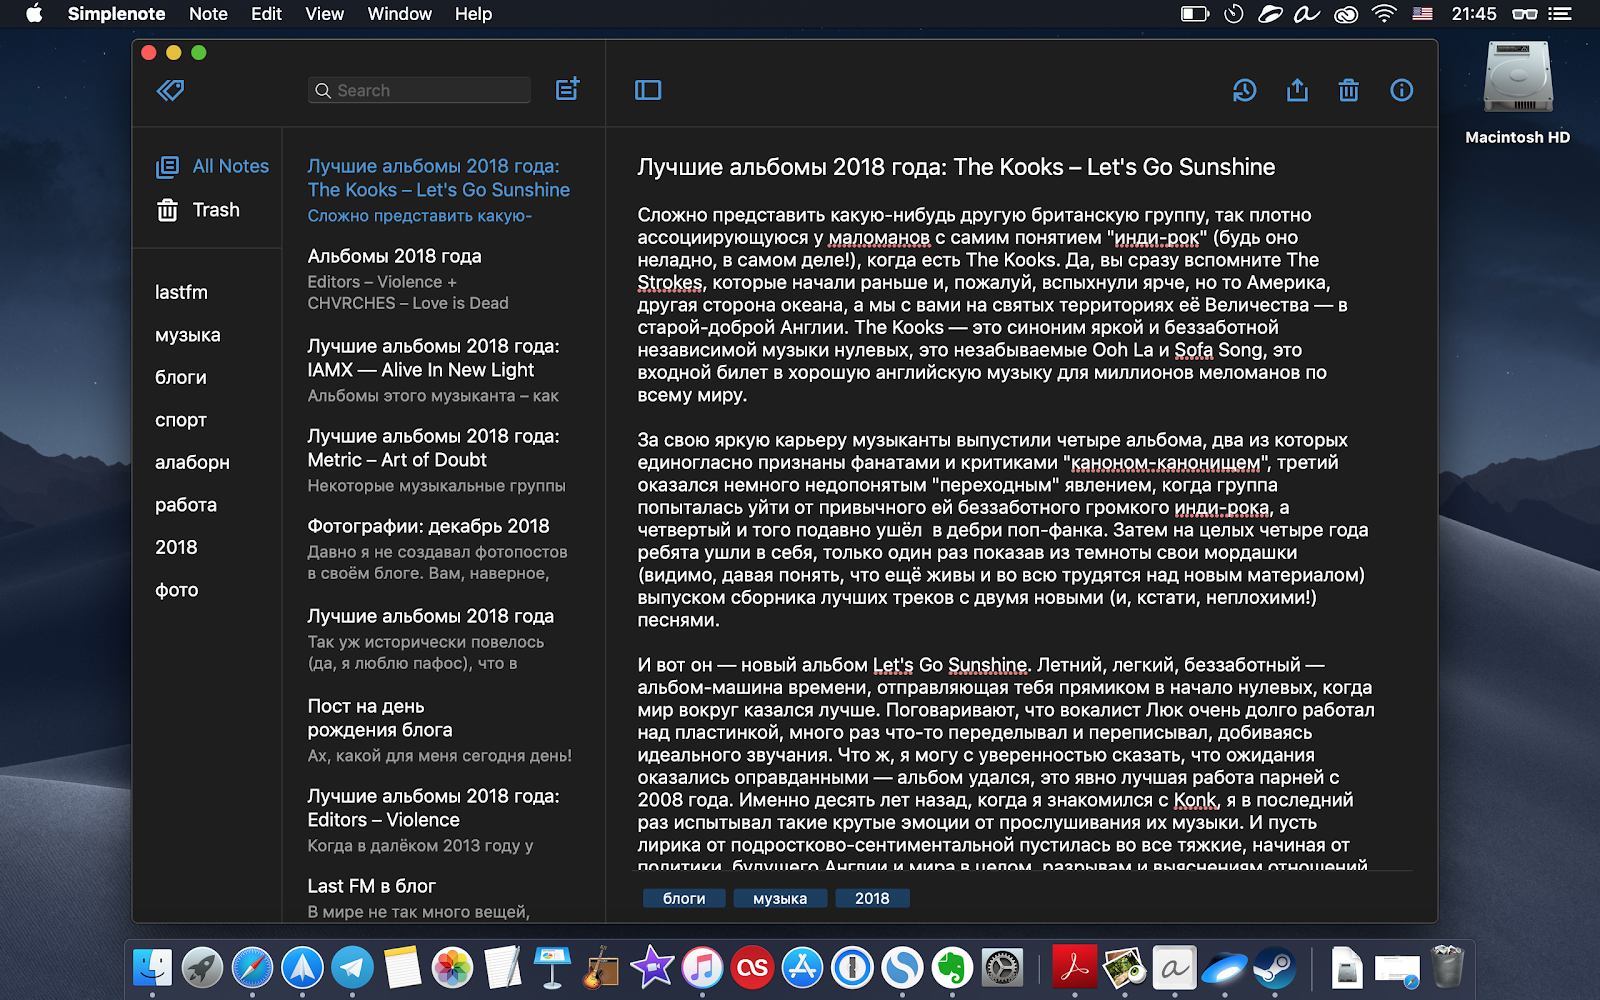Viewport: 1600px width, 1000px height.
Task: Toggle the sidebar with the panel icon
Action: click(x=648, y=90)
